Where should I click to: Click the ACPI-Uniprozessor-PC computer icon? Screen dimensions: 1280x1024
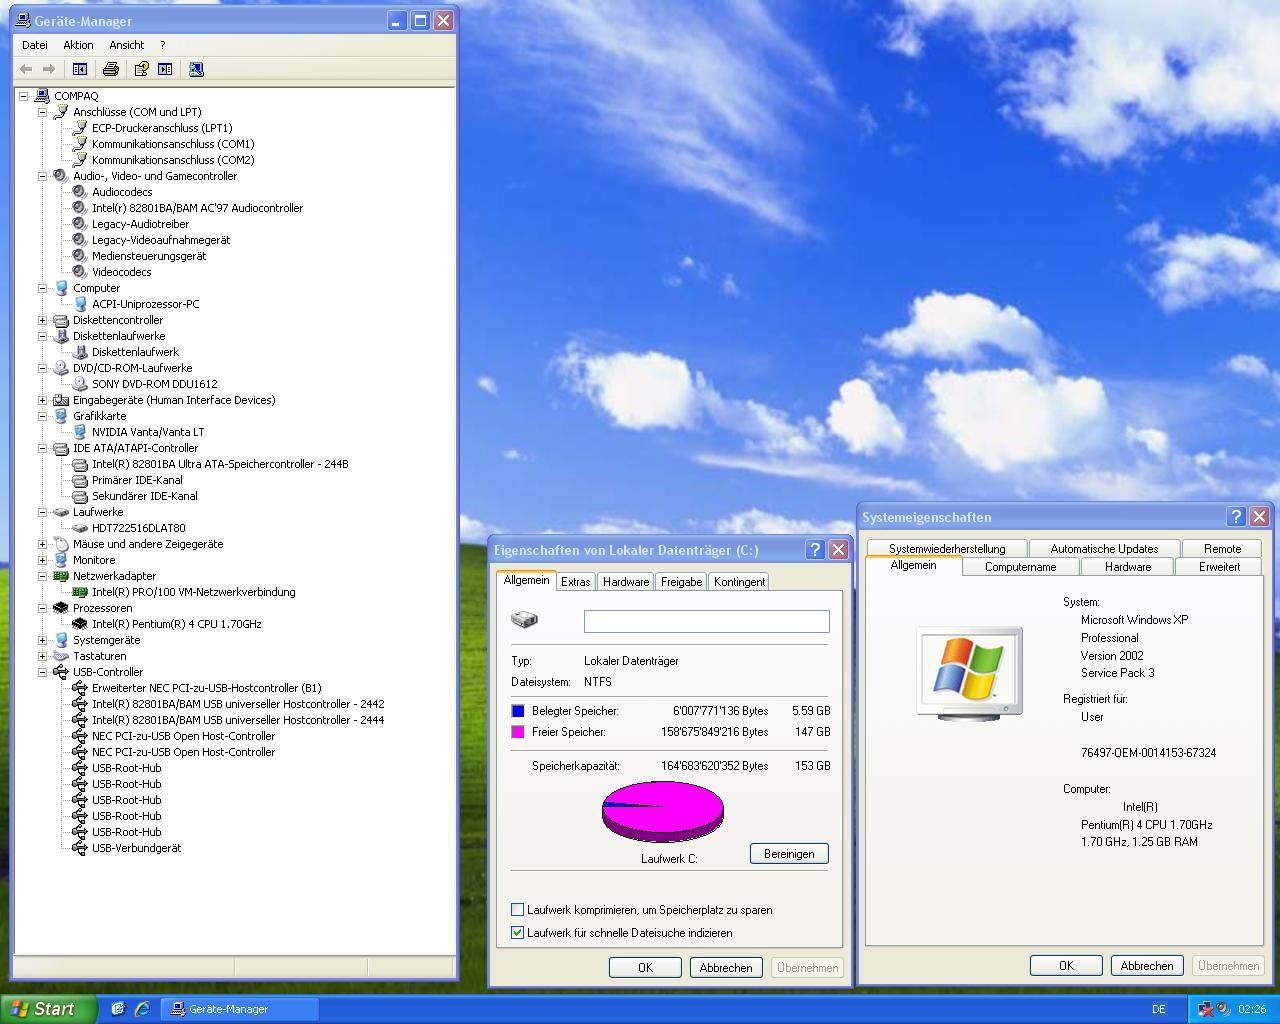click(80, 304)
